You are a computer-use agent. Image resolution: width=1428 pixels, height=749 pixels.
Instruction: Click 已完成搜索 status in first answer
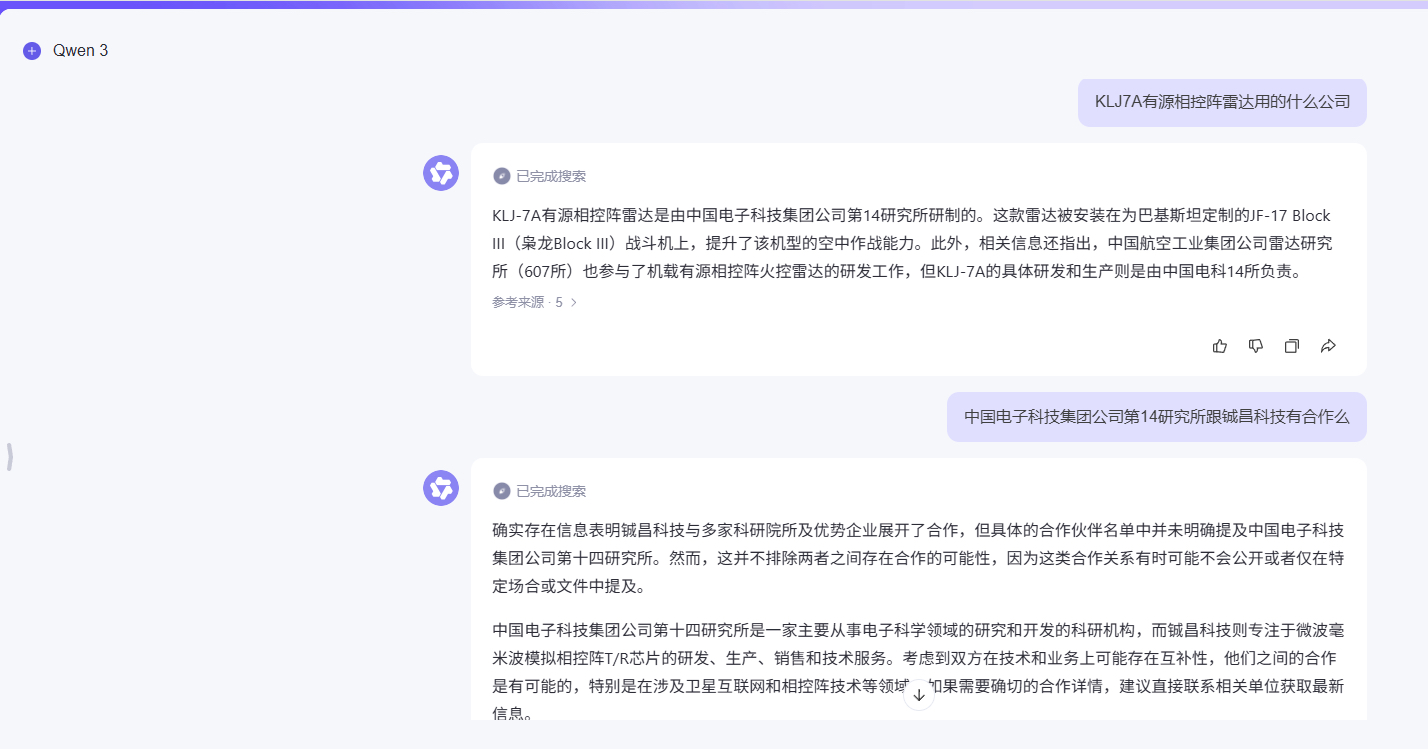pos(540,176)
